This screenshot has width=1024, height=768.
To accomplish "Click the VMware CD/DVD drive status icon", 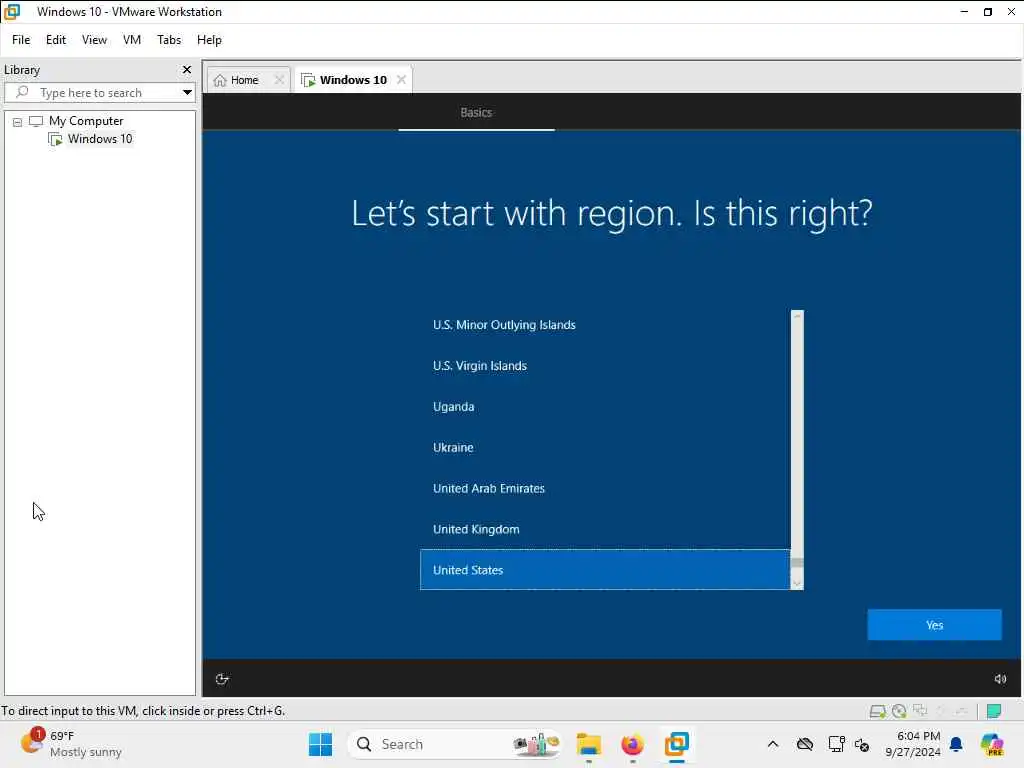I will [899, 711].
